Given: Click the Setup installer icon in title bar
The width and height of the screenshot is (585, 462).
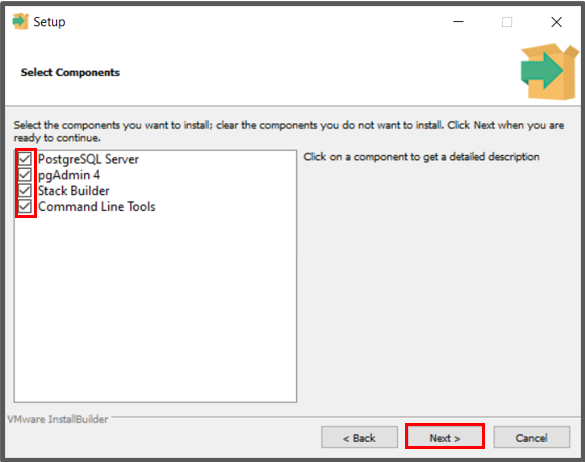Looking at the screenshot, I should (21, 22).
